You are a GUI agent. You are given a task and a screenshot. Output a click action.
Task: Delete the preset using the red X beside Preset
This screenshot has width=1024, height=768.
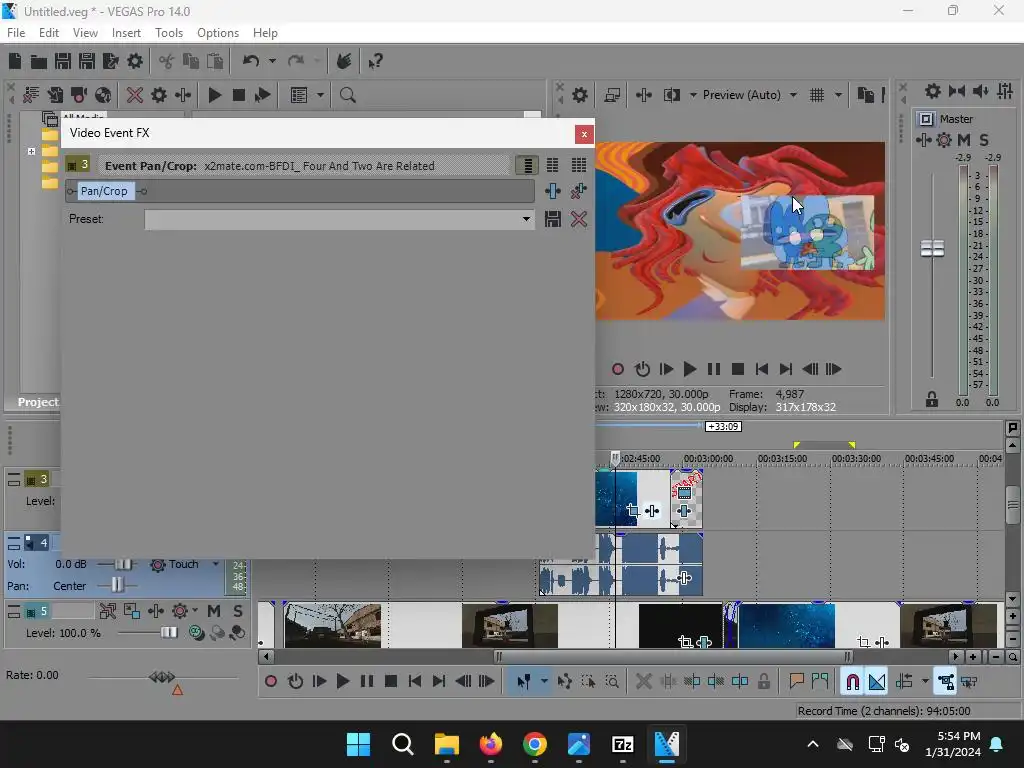coord(579,219)
